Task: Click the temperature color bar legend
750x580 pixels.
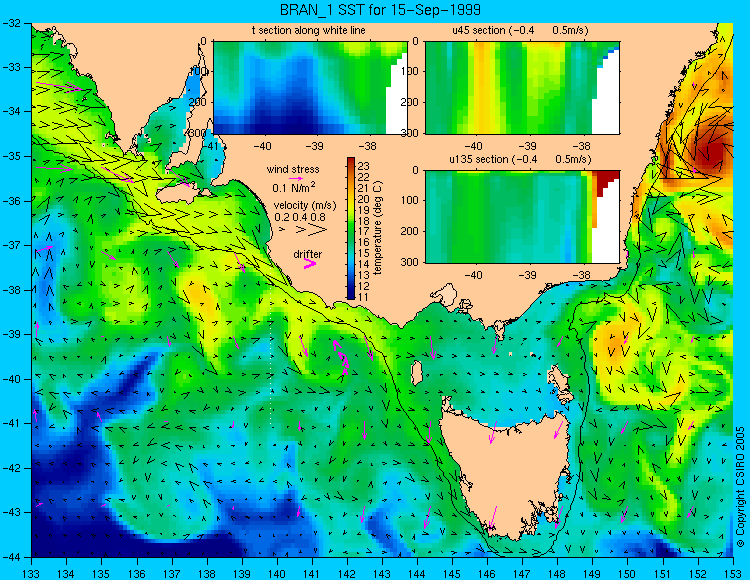Action: tap(351, 229)
